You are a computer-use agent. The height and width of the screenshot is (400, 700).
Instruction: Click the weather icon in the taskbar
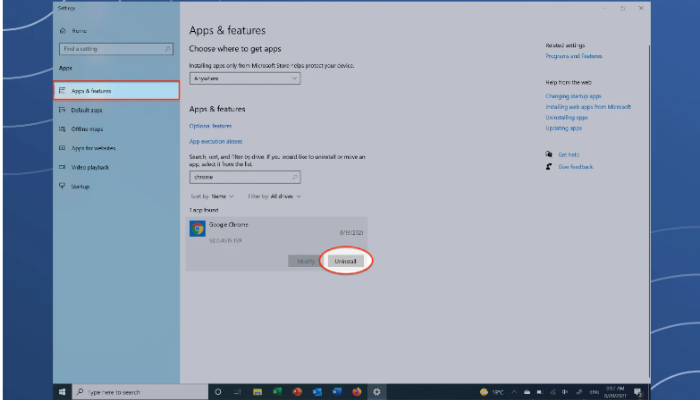pos(484,392)
